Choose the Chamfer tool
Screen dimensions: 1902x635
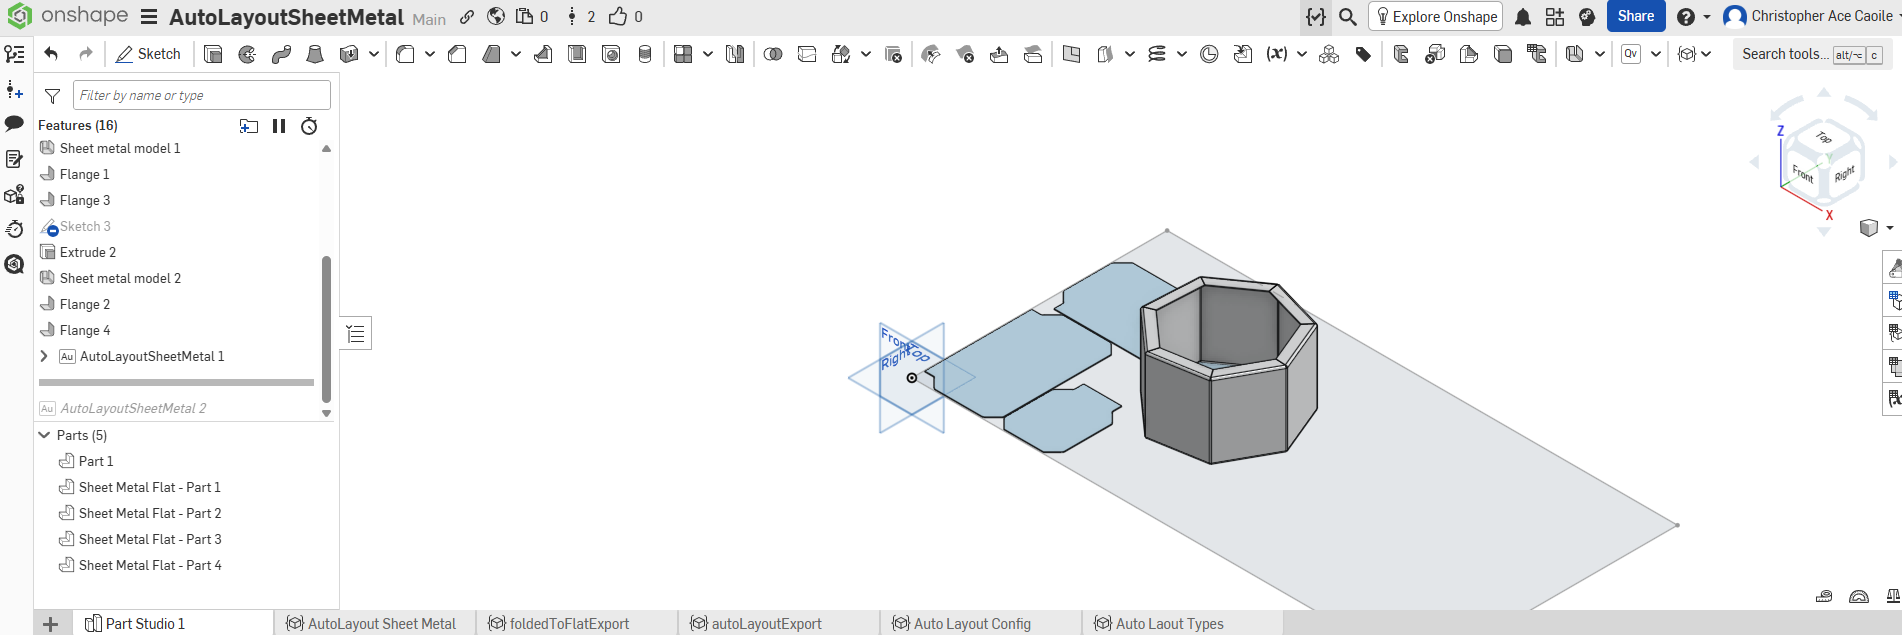(457, 54)
